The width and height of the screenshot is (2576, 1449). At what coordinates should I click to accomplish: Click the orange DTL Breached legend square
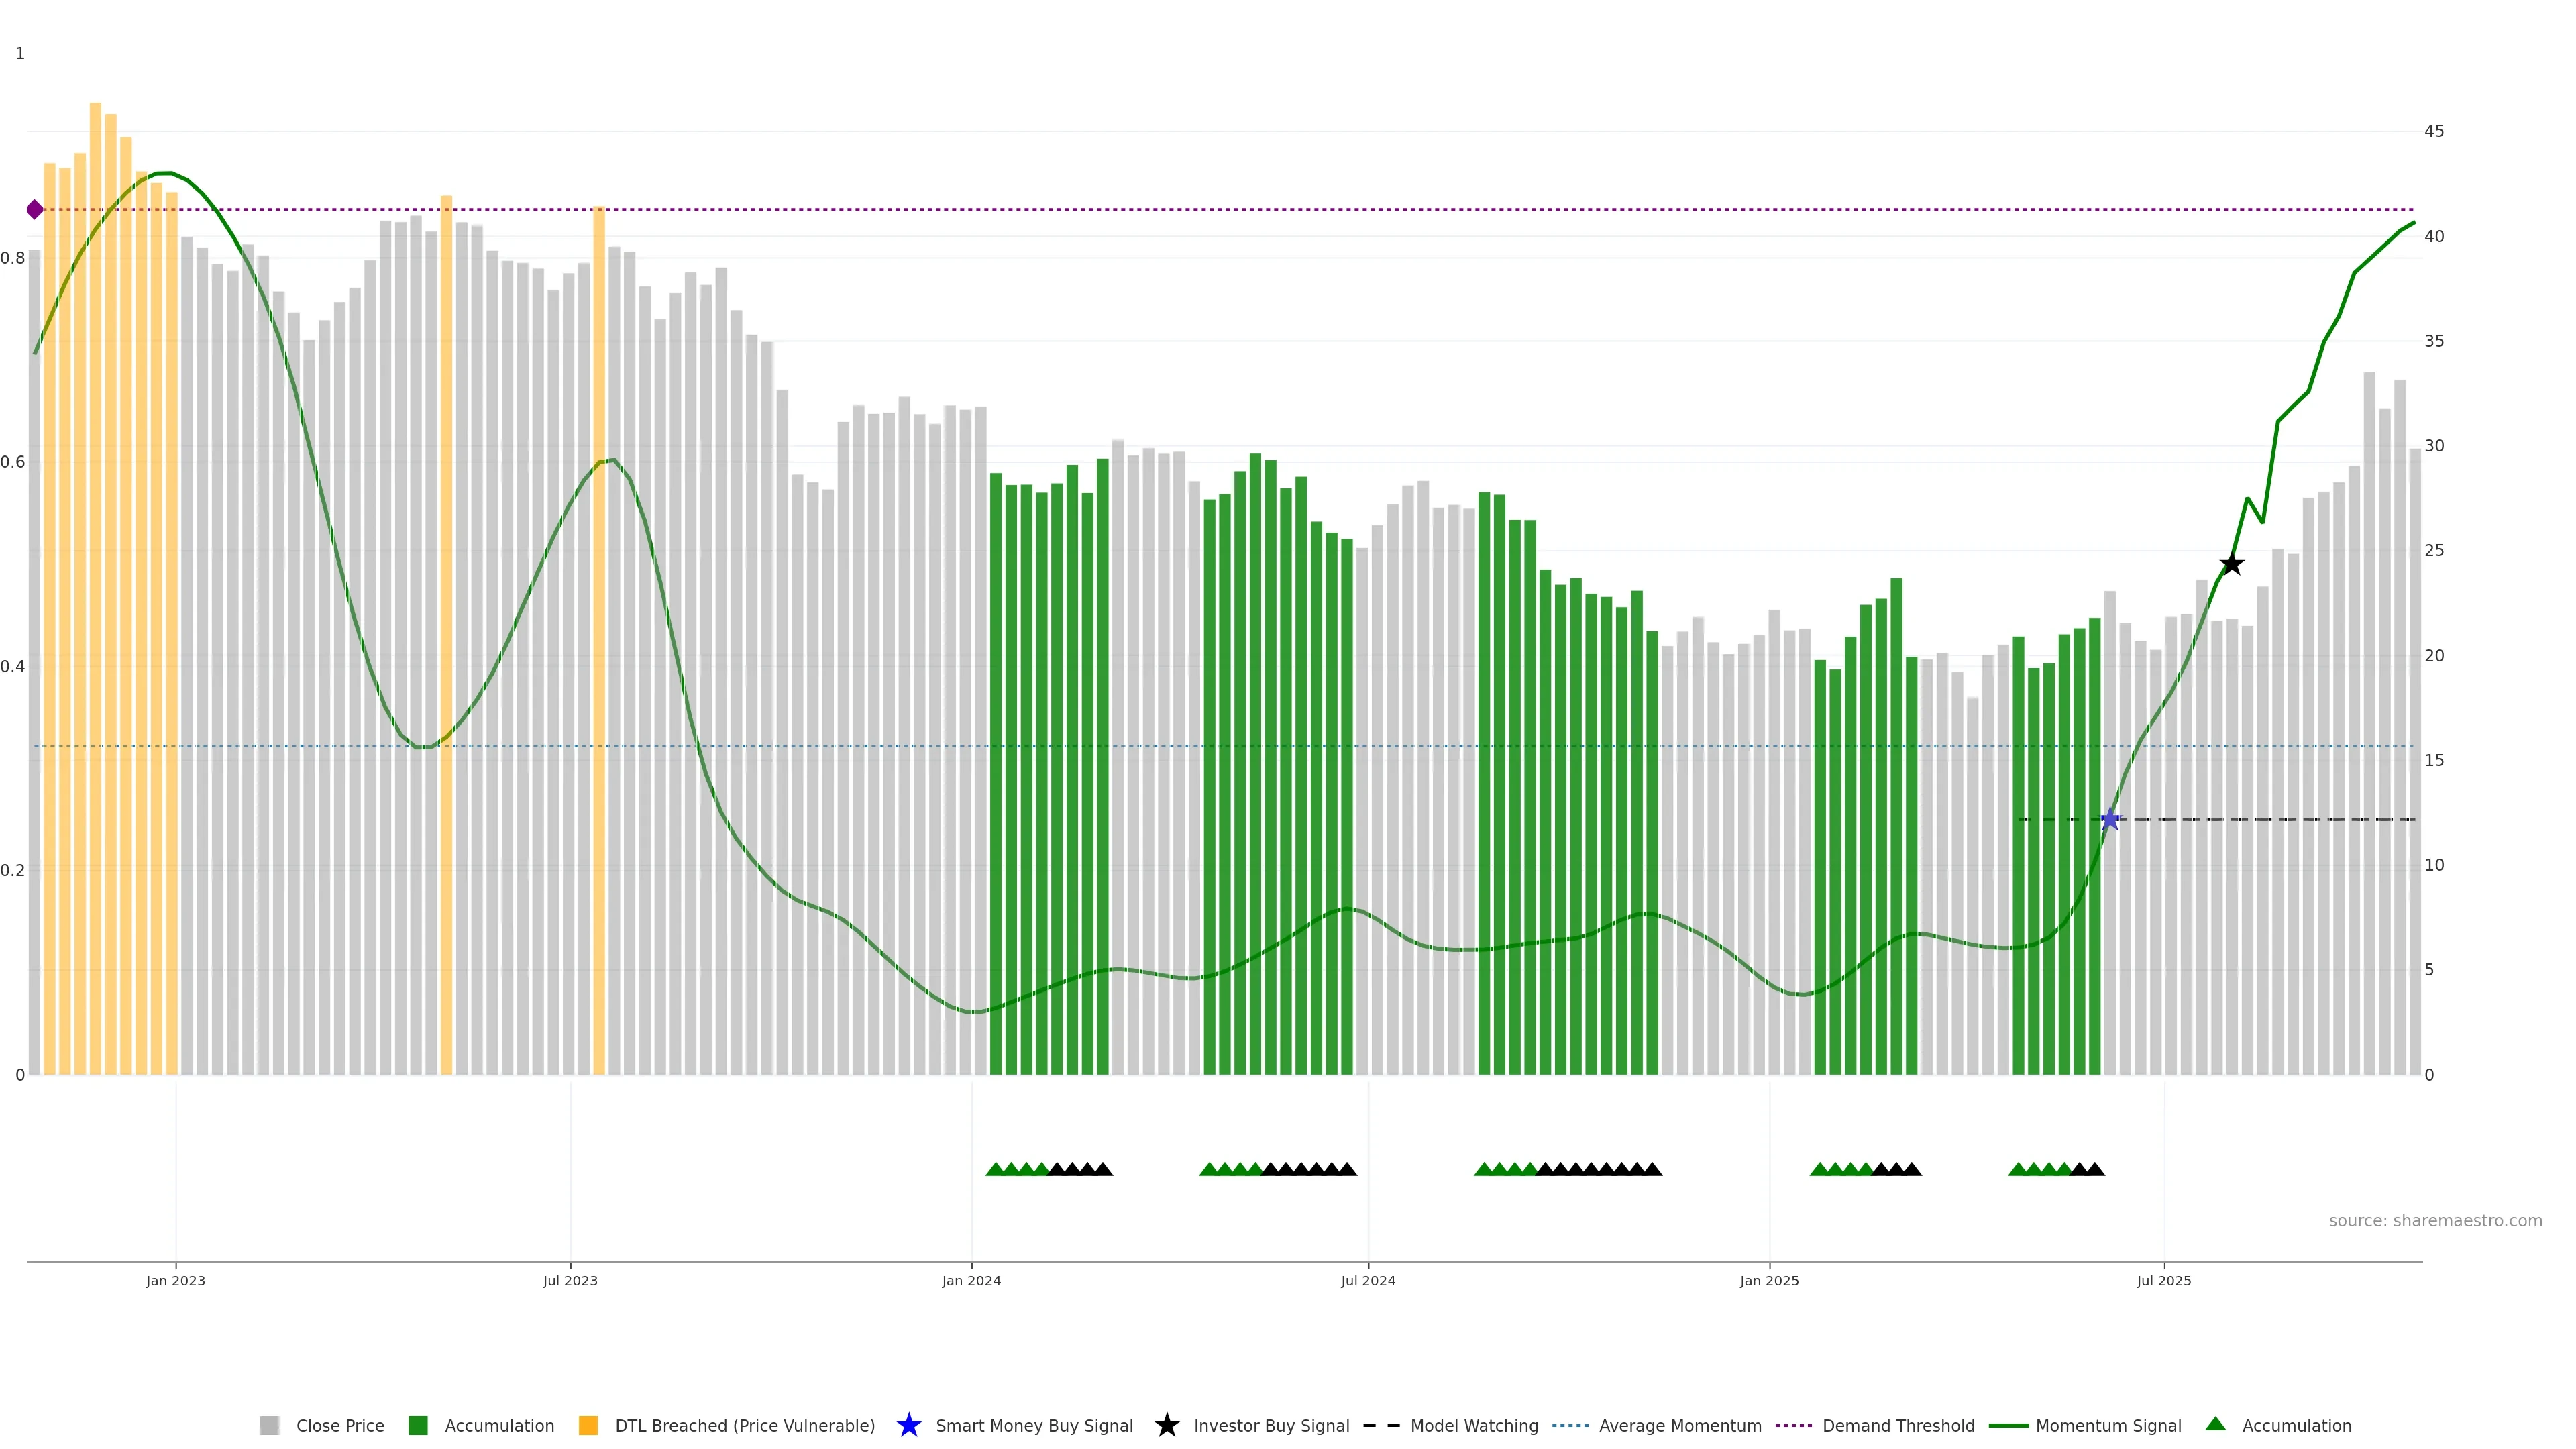588,1425
